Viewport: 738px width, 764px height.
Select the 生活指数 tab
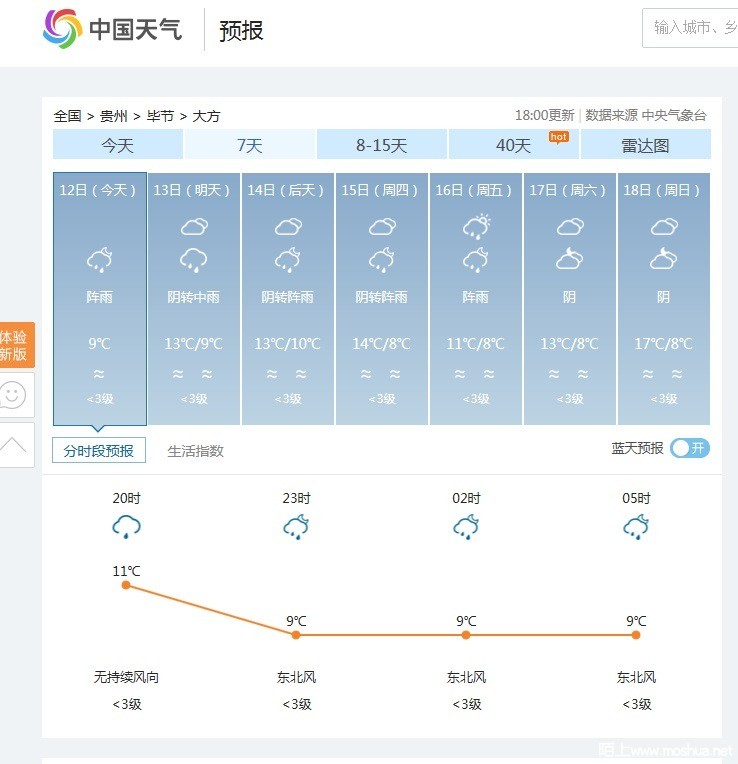195,451
